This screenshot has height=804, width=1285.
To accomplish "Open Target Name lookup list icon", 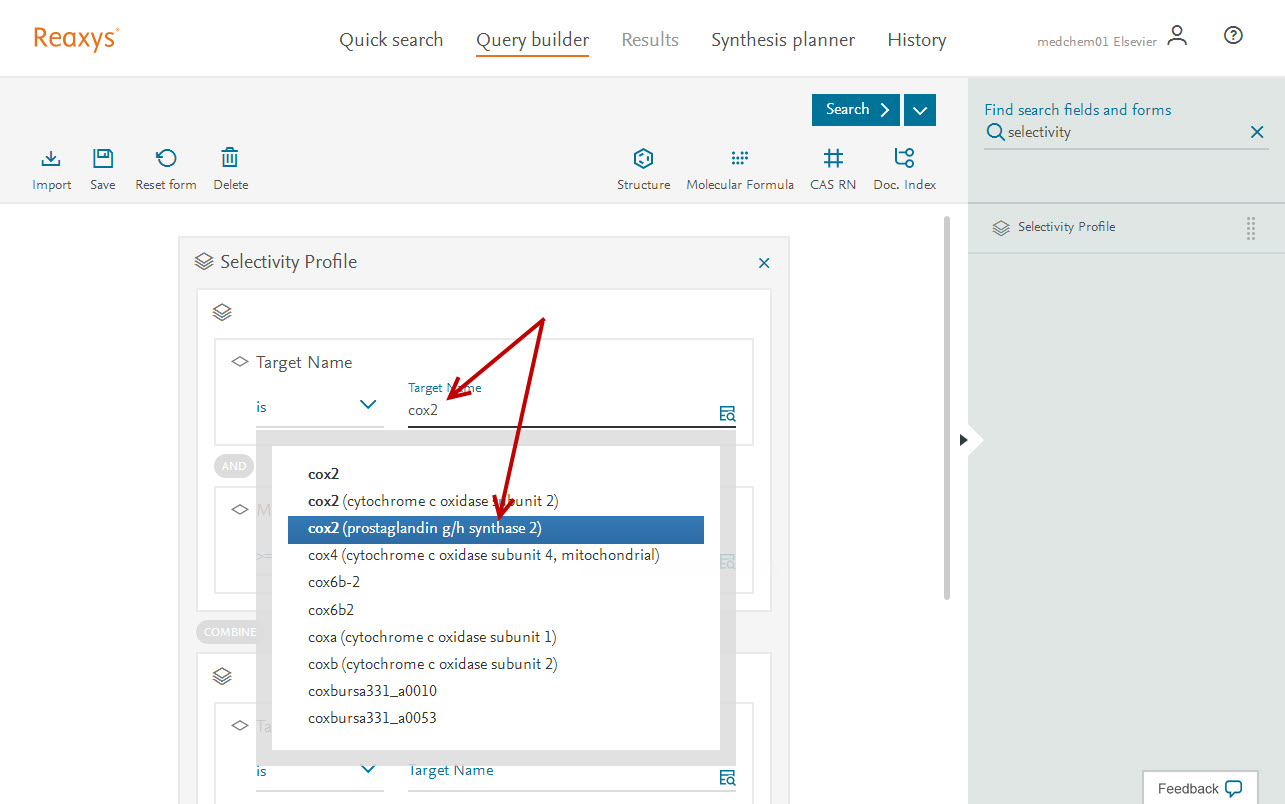I will (x=727, y=414).
